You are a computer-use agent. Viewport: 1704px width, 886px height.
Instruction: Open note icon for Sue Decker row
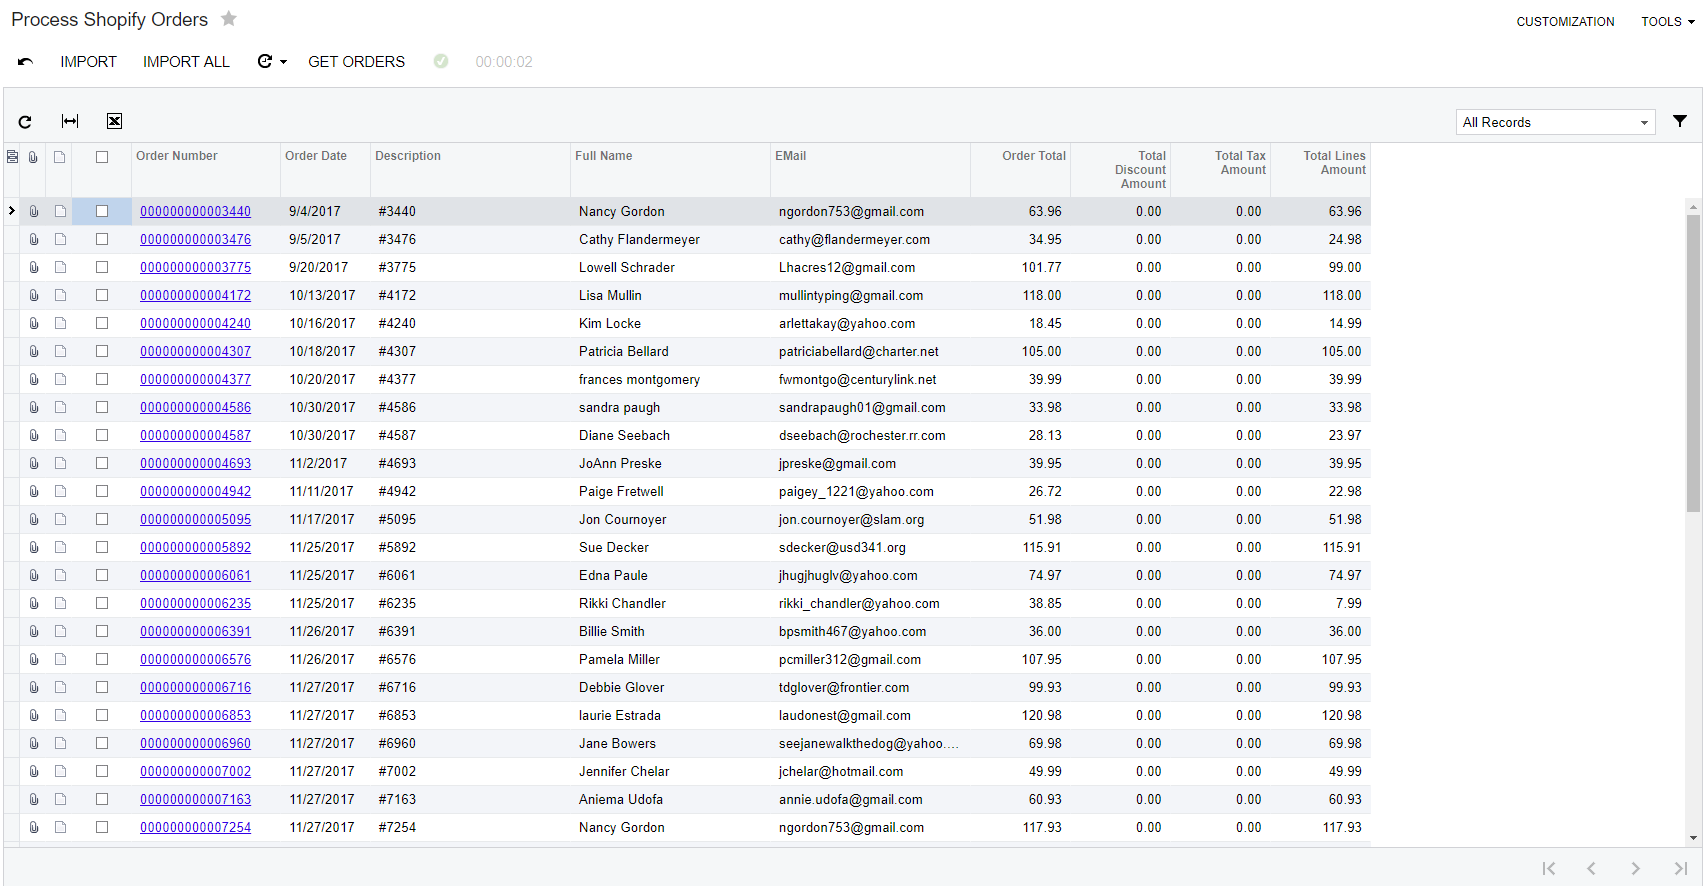[60, 547]
